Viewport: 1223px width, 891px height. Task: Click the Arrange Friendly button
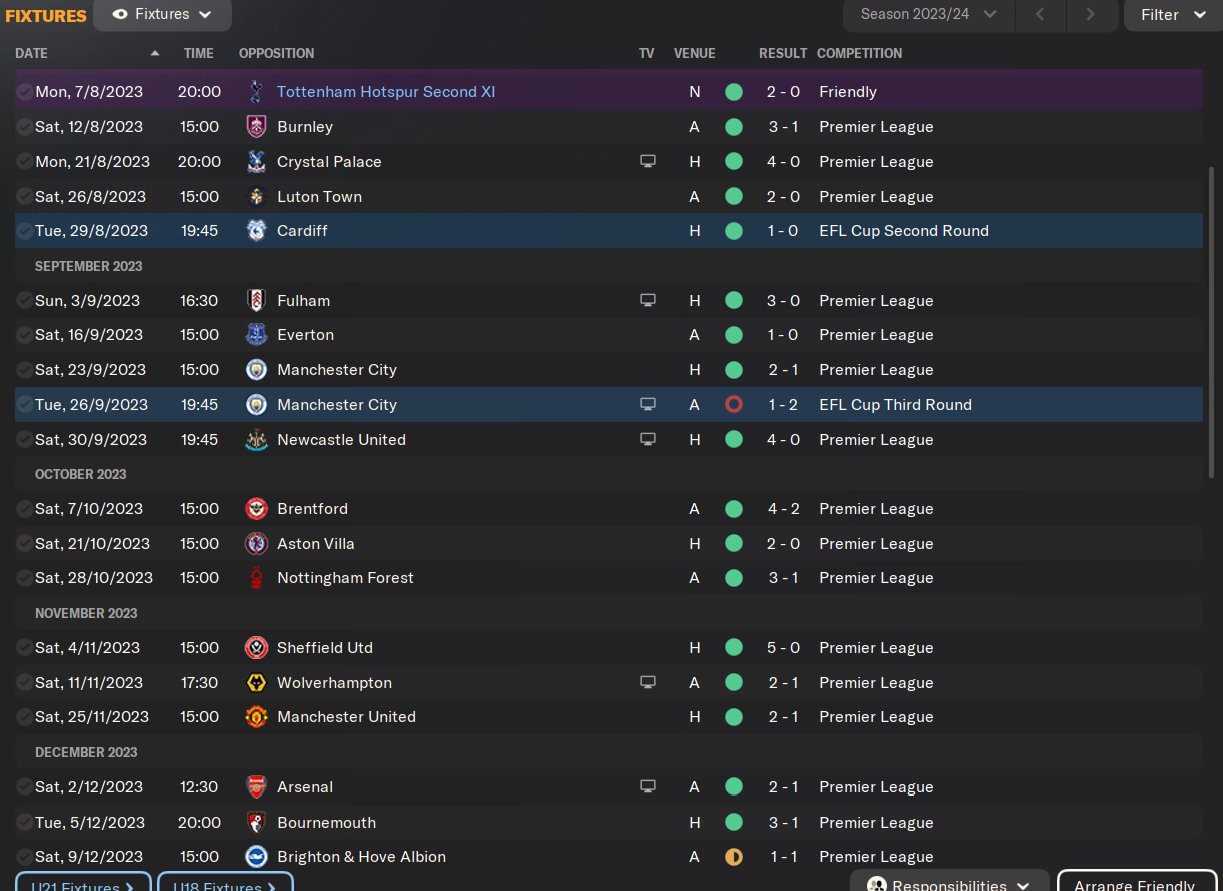pyautogui.click(x=1134, y=884)
